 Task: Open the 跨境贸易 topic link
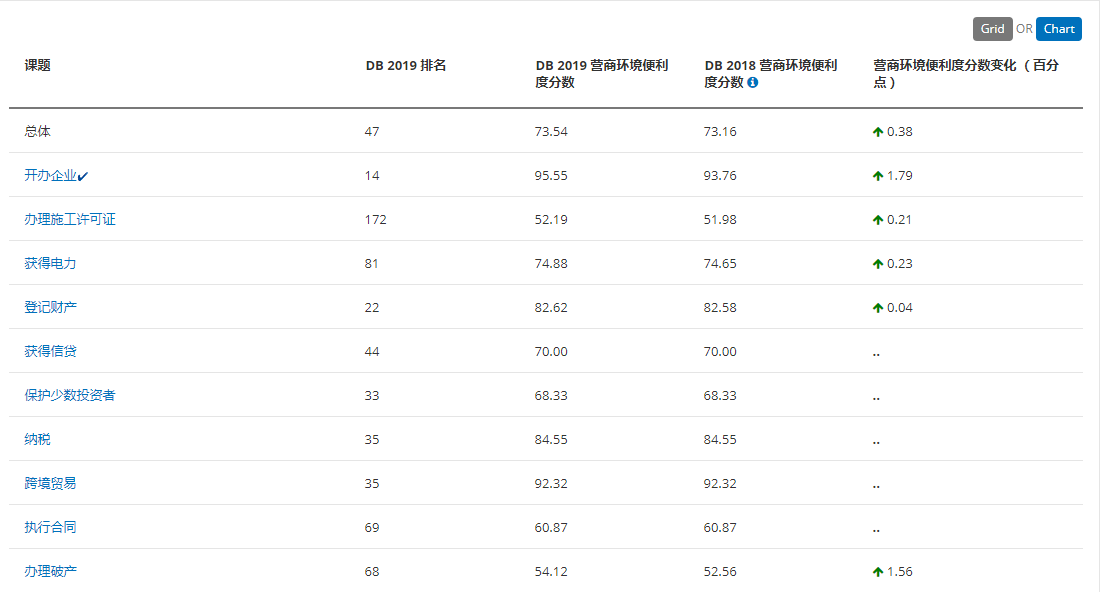[51, 483]
